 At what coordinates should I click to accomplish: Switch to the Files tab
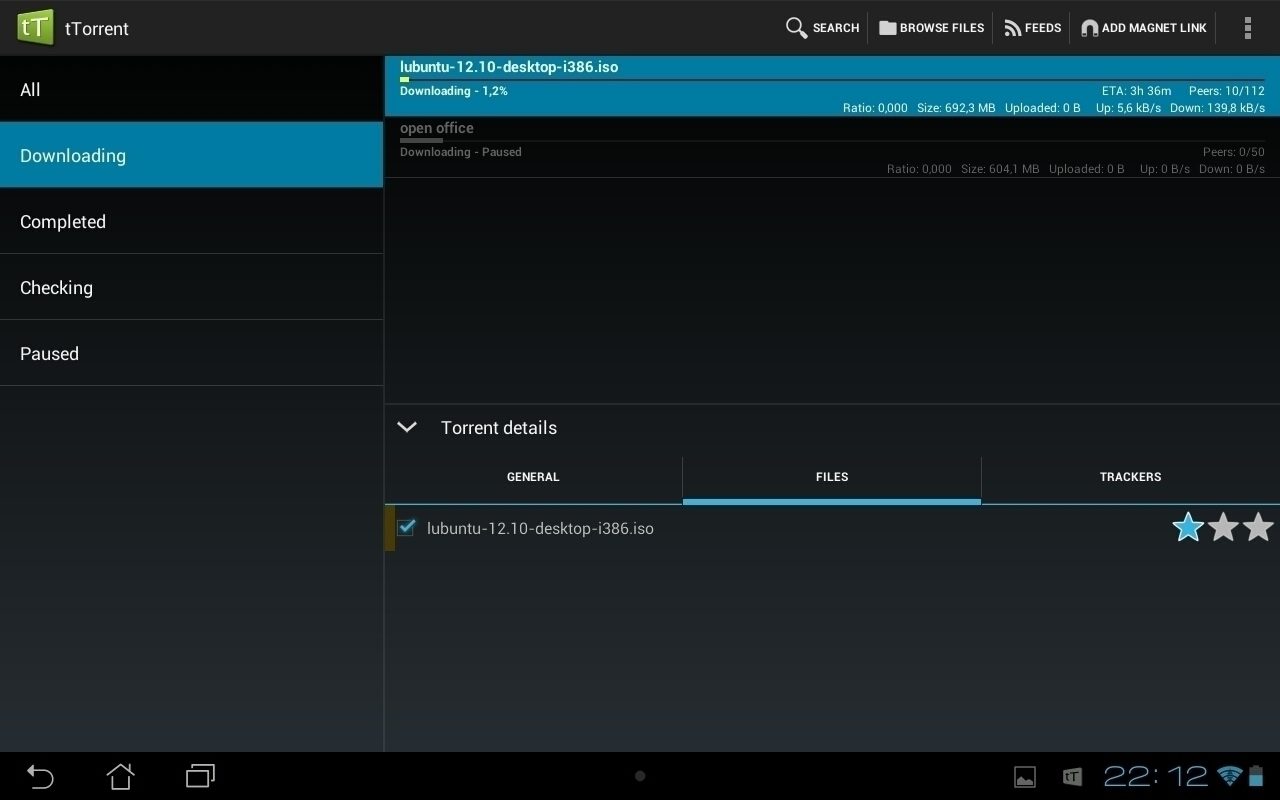pos(832,477)
